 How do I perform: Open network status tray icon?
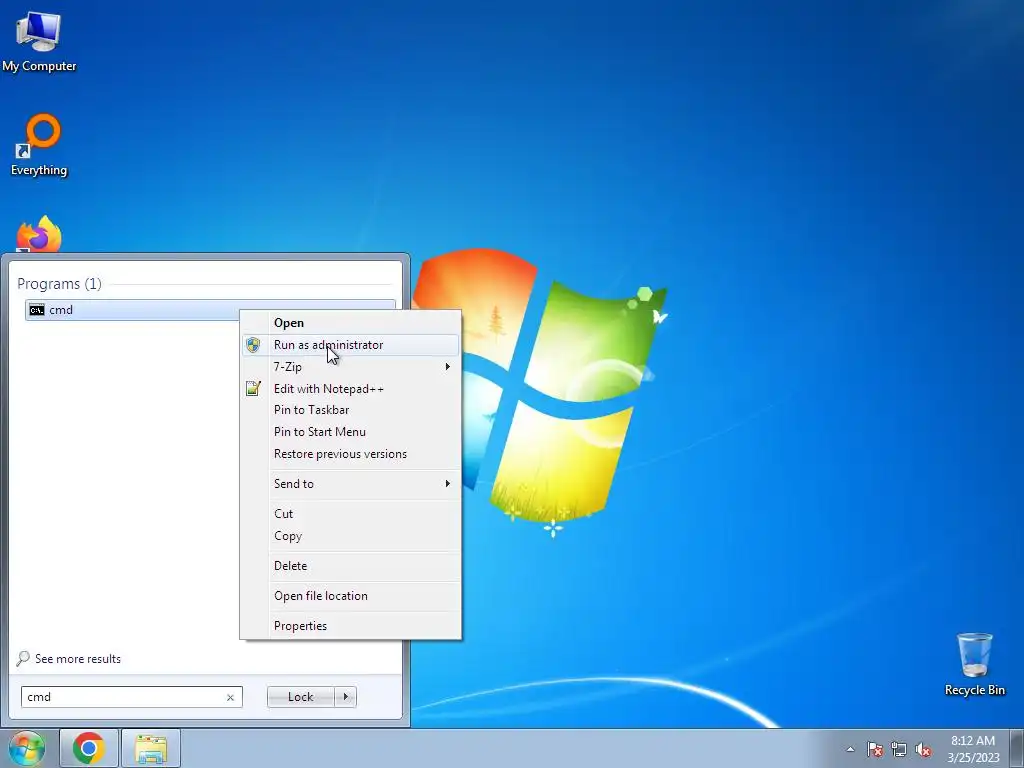coord(899,749)
